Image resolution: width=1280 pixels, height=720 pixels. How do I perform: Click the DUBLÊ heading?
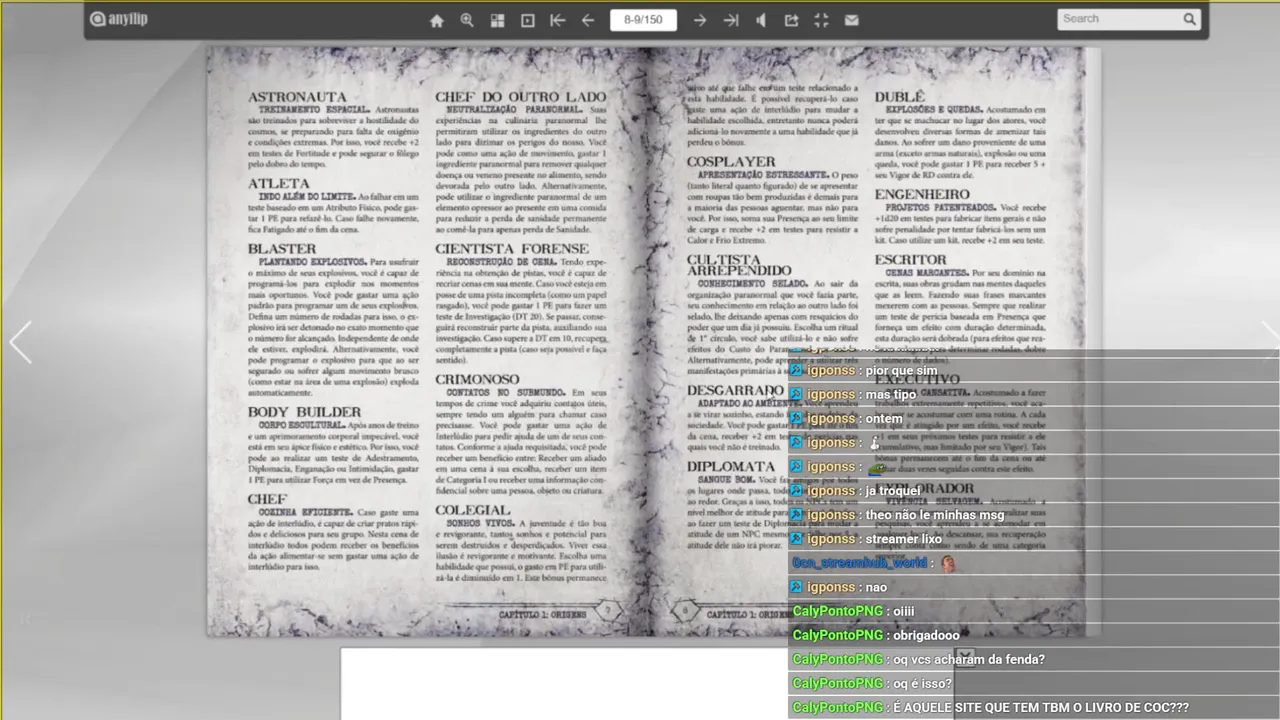[900, 97]
